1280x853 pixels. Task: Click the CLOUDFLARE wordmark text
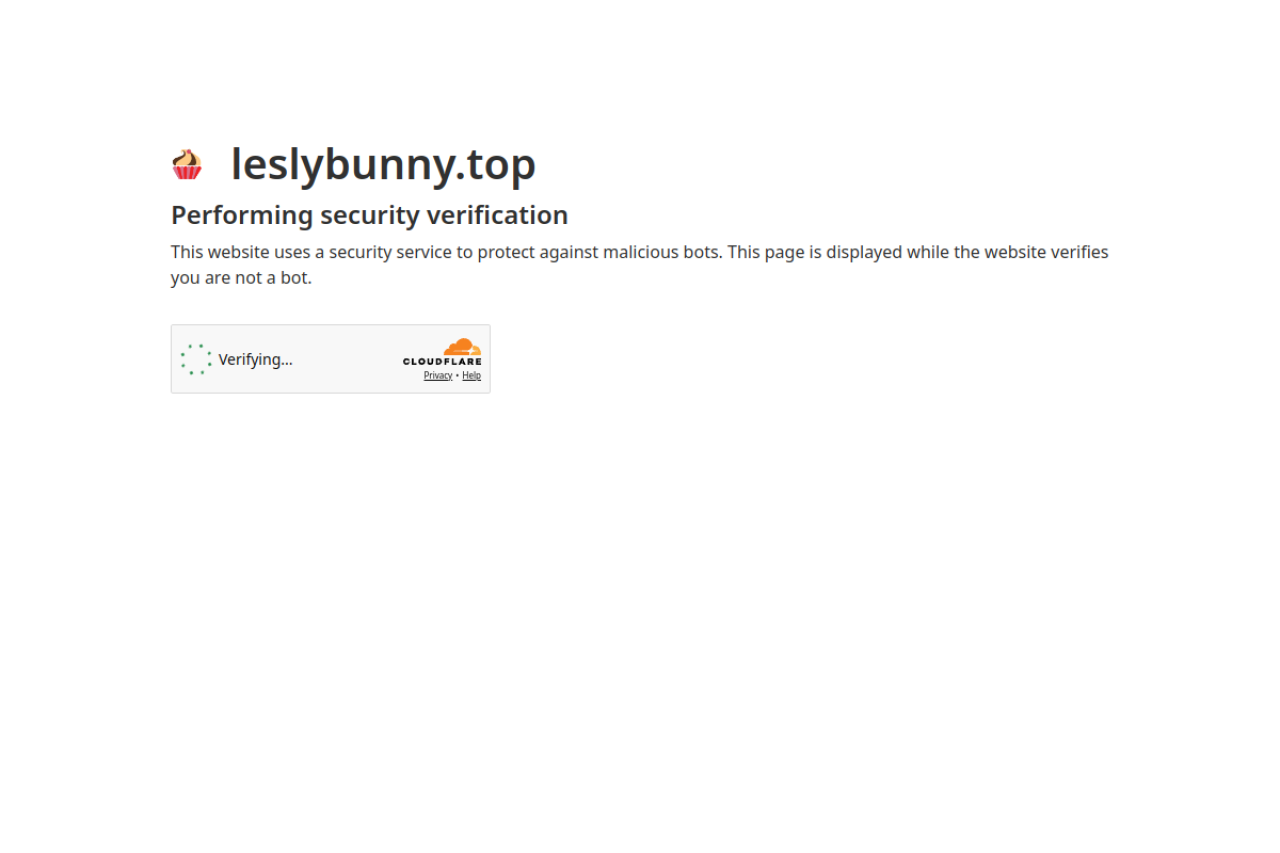coord(442,362)
